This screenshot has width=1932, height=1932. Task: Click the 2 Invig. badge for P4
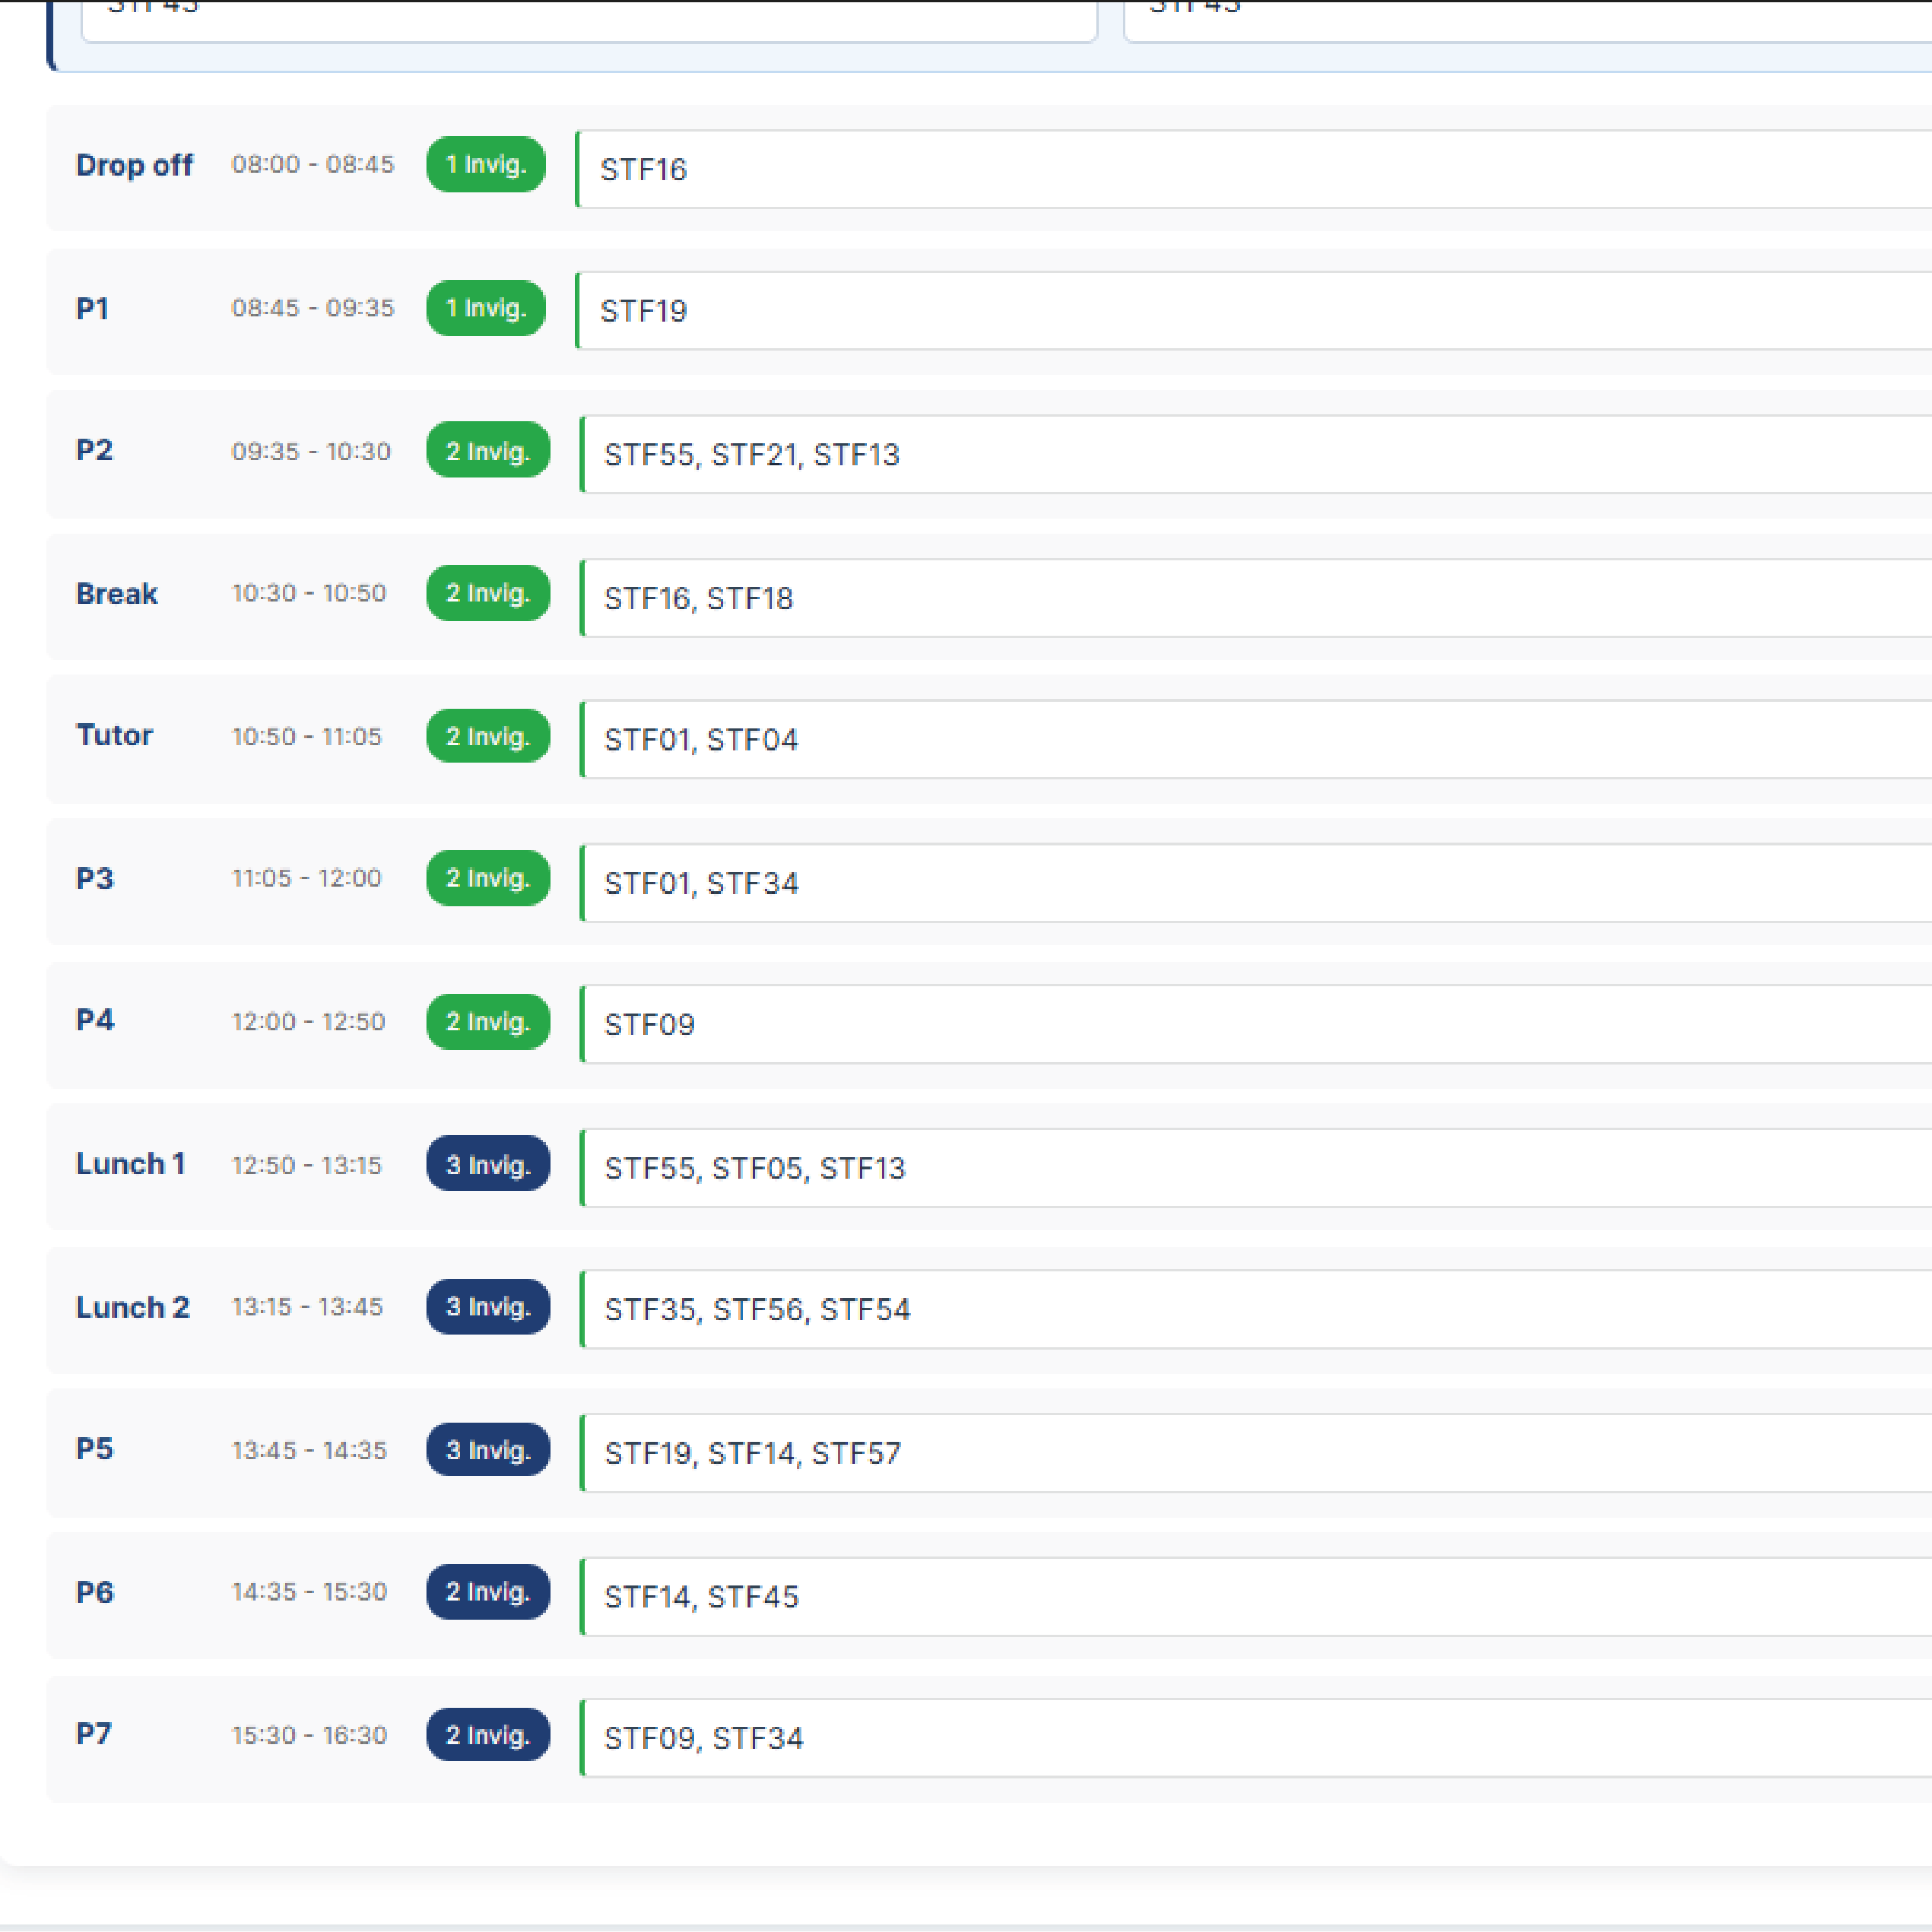click(488, 1022)
